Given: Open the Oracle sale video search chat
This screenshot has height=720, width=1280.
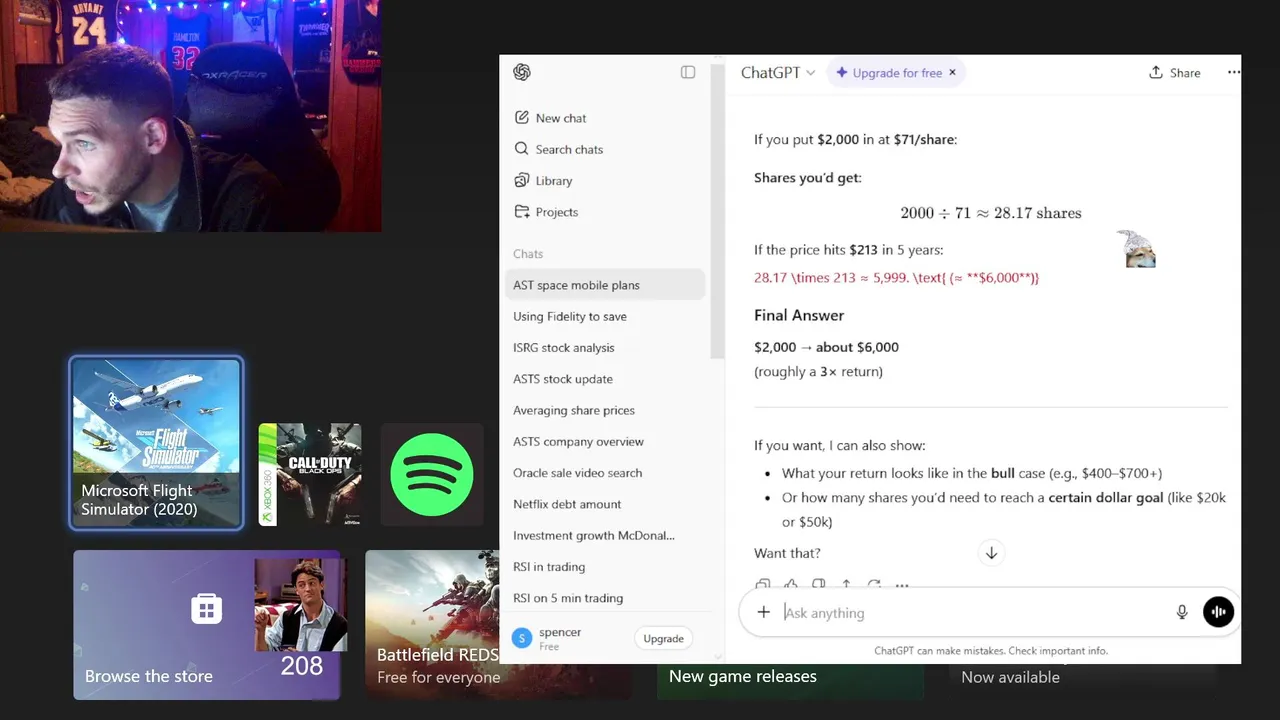Looking at the screenshot, I should point(606,473).
